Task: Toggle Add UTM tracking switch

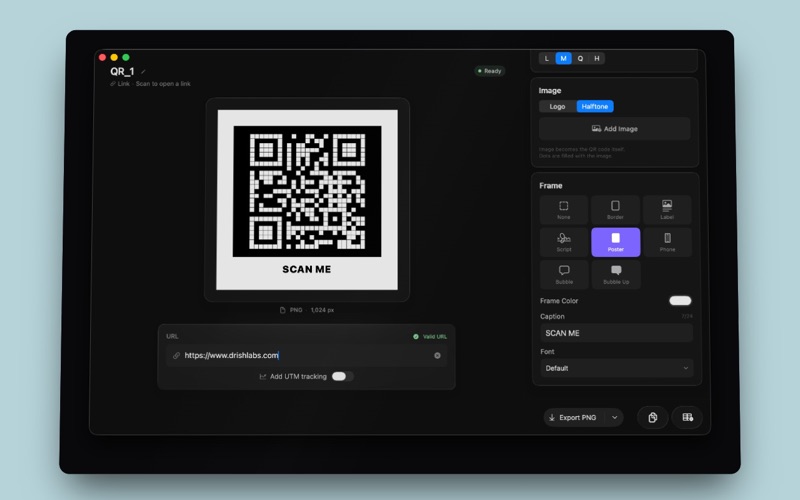Action: pos(342,377)
